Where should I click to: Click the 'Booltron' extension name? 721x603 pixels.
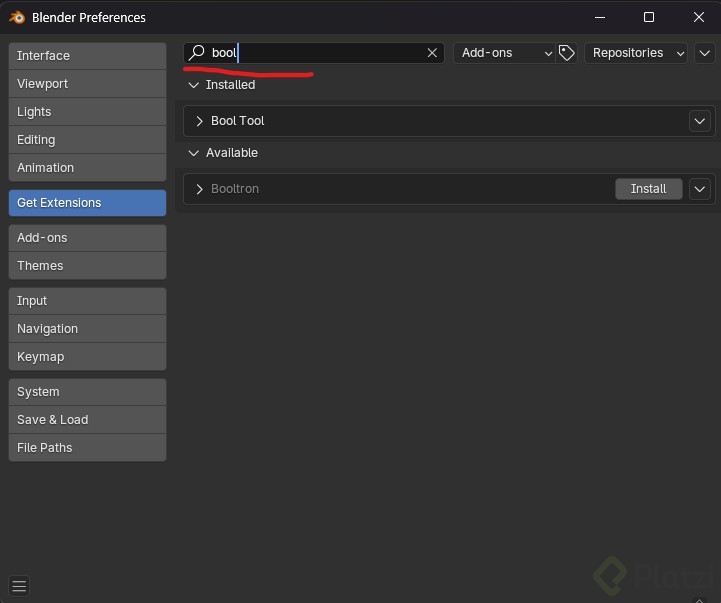(x=235, y=189)
